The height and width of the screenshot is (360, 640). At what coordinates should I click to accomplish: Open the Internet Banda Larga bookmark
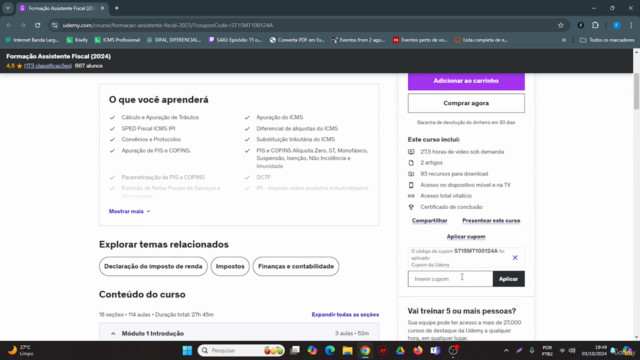(x=32, y=40)
